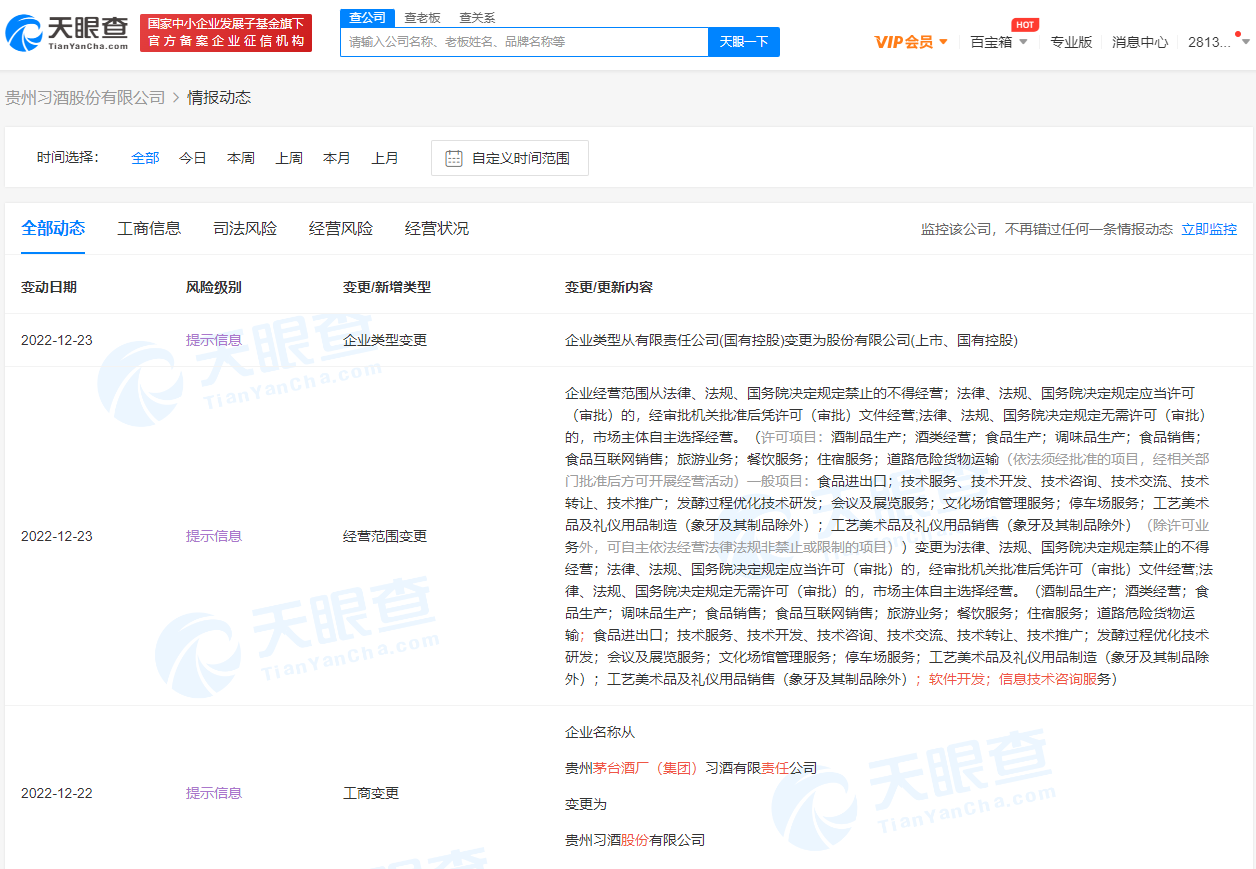Filter time by 本周
1256x869 pixels.
(241, 158)
